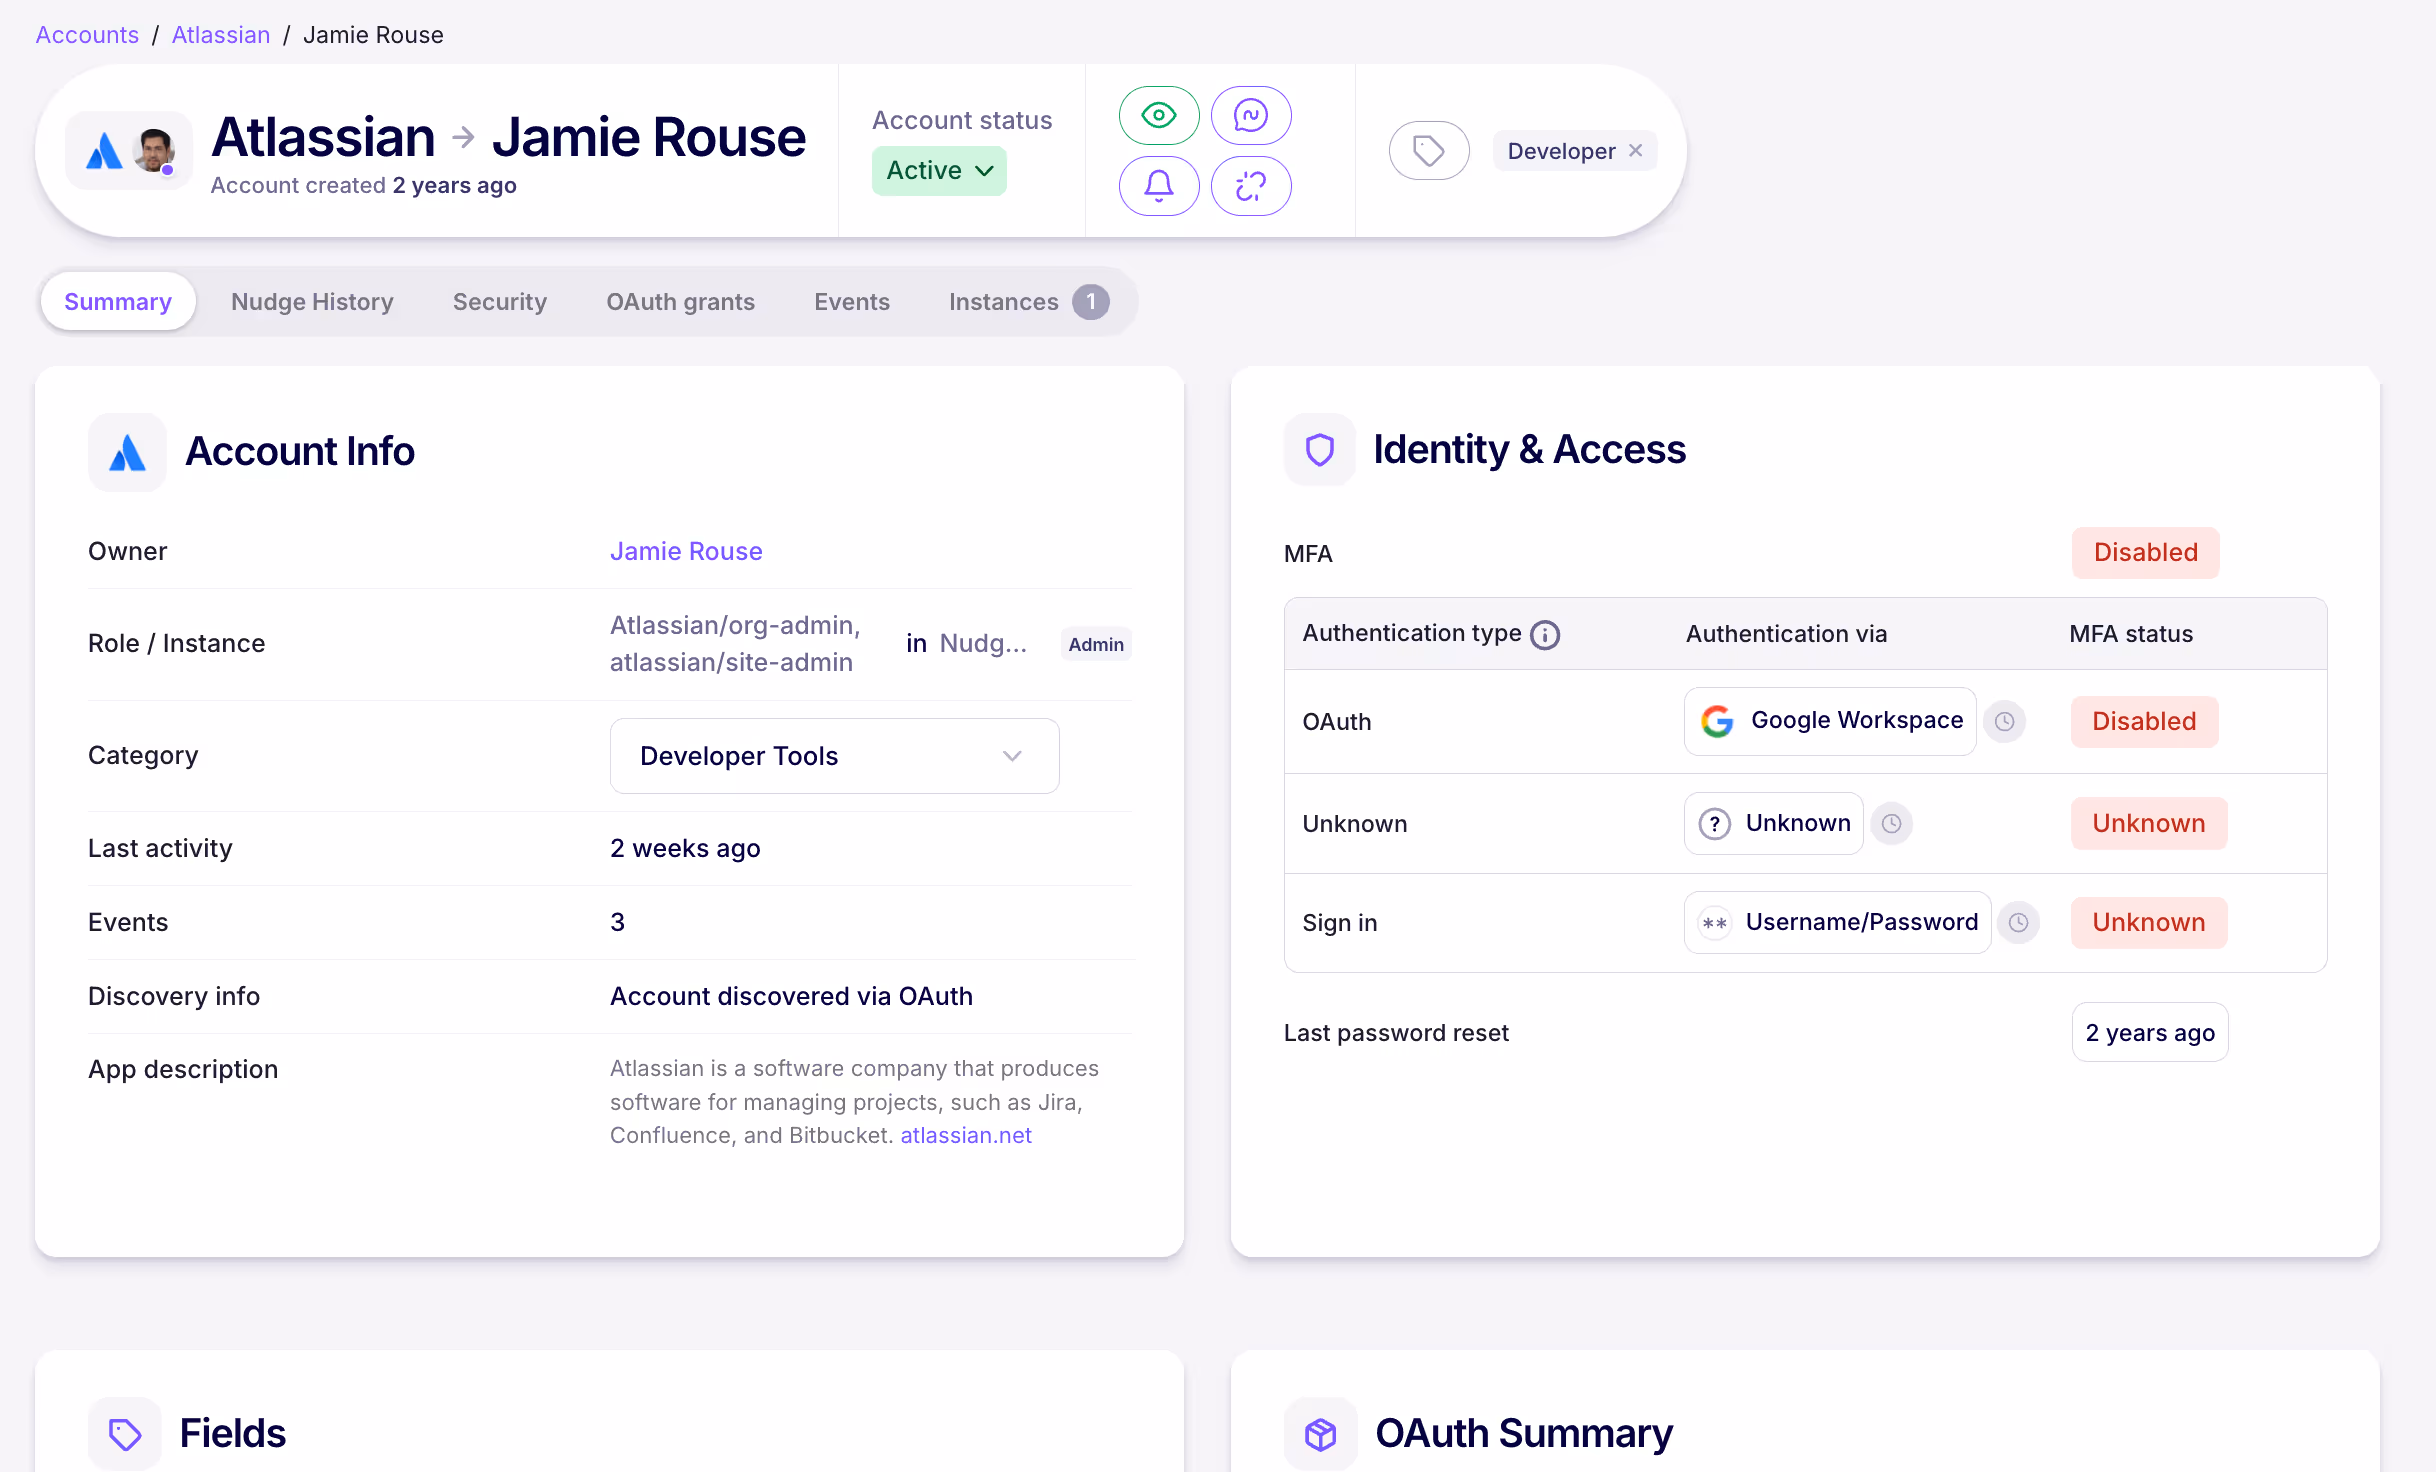Click the Username/Password chip
The height and width of the screenshot is (1472, 2436).
pos(1838,922)
